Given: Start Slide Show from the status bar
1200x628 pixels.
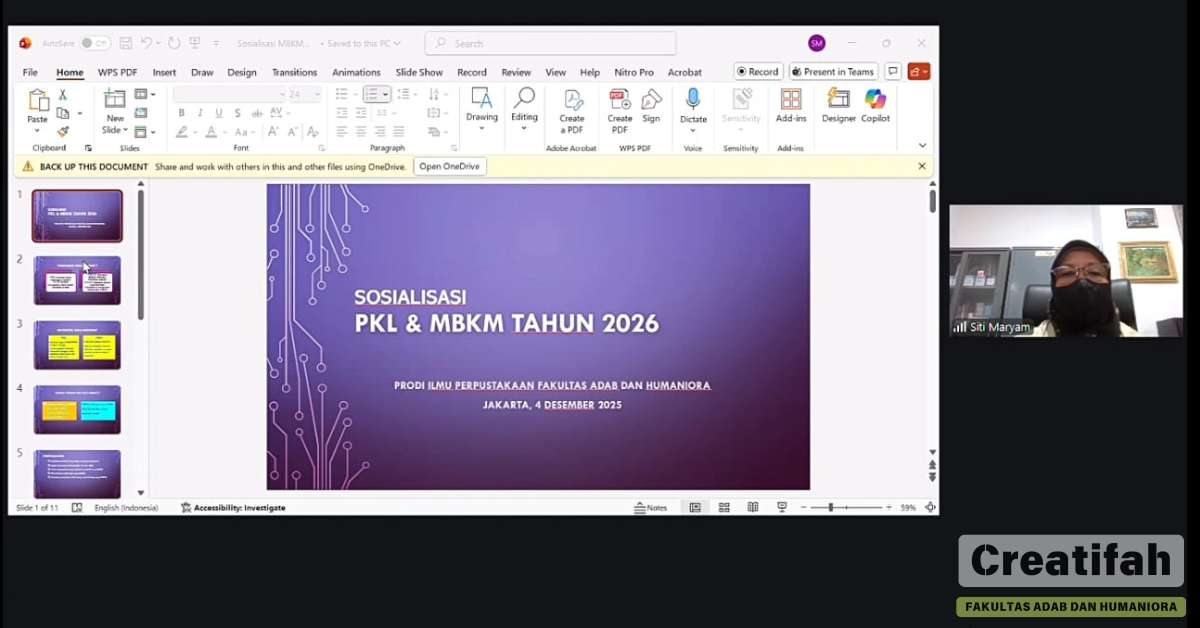Looking at the screenshot, I should click(x=780, y=507).
